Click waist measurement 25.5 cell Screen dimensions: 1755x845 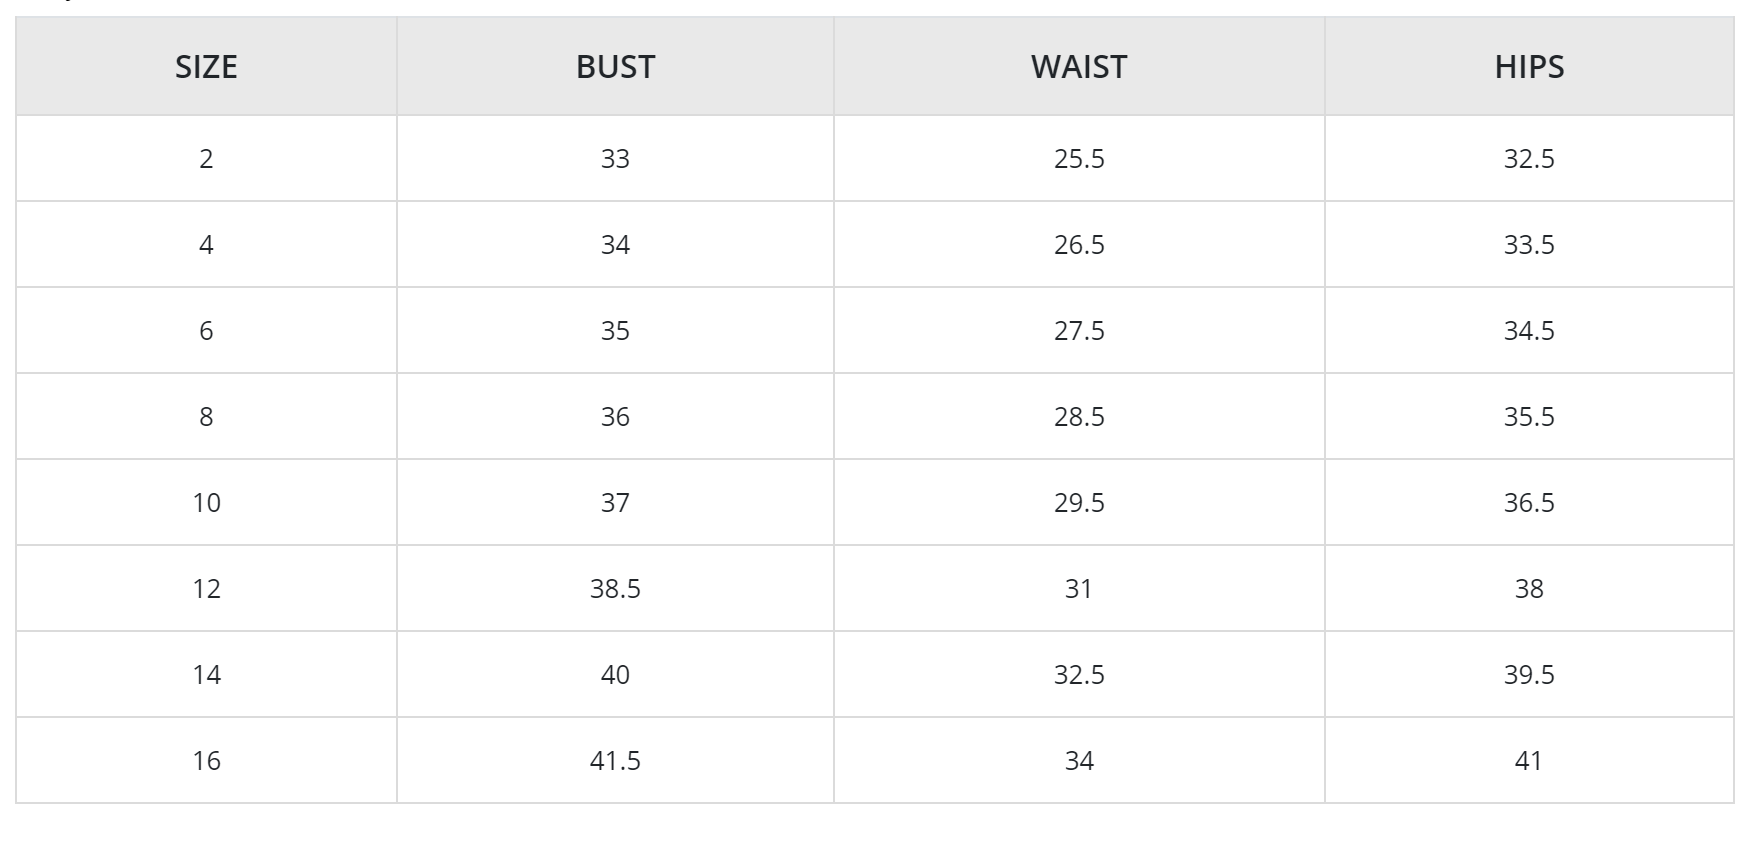pyautogui.click(x=1078, y=159)
